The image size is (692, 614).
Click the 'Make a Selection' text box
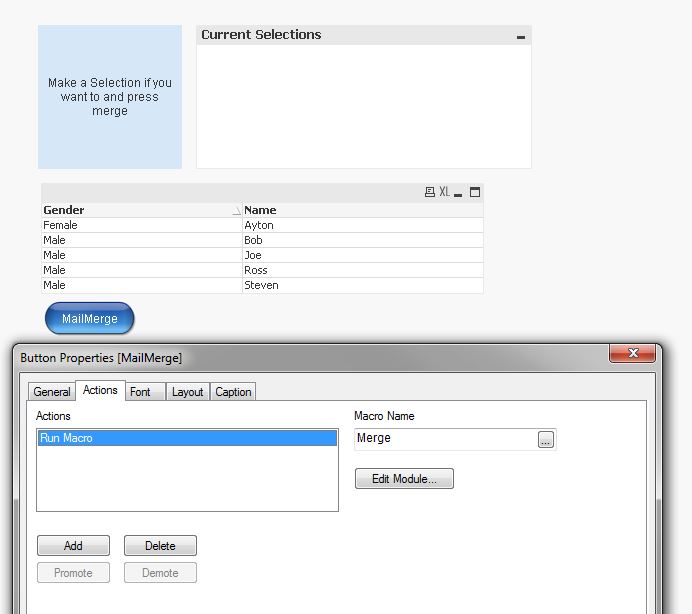(109, 97)
